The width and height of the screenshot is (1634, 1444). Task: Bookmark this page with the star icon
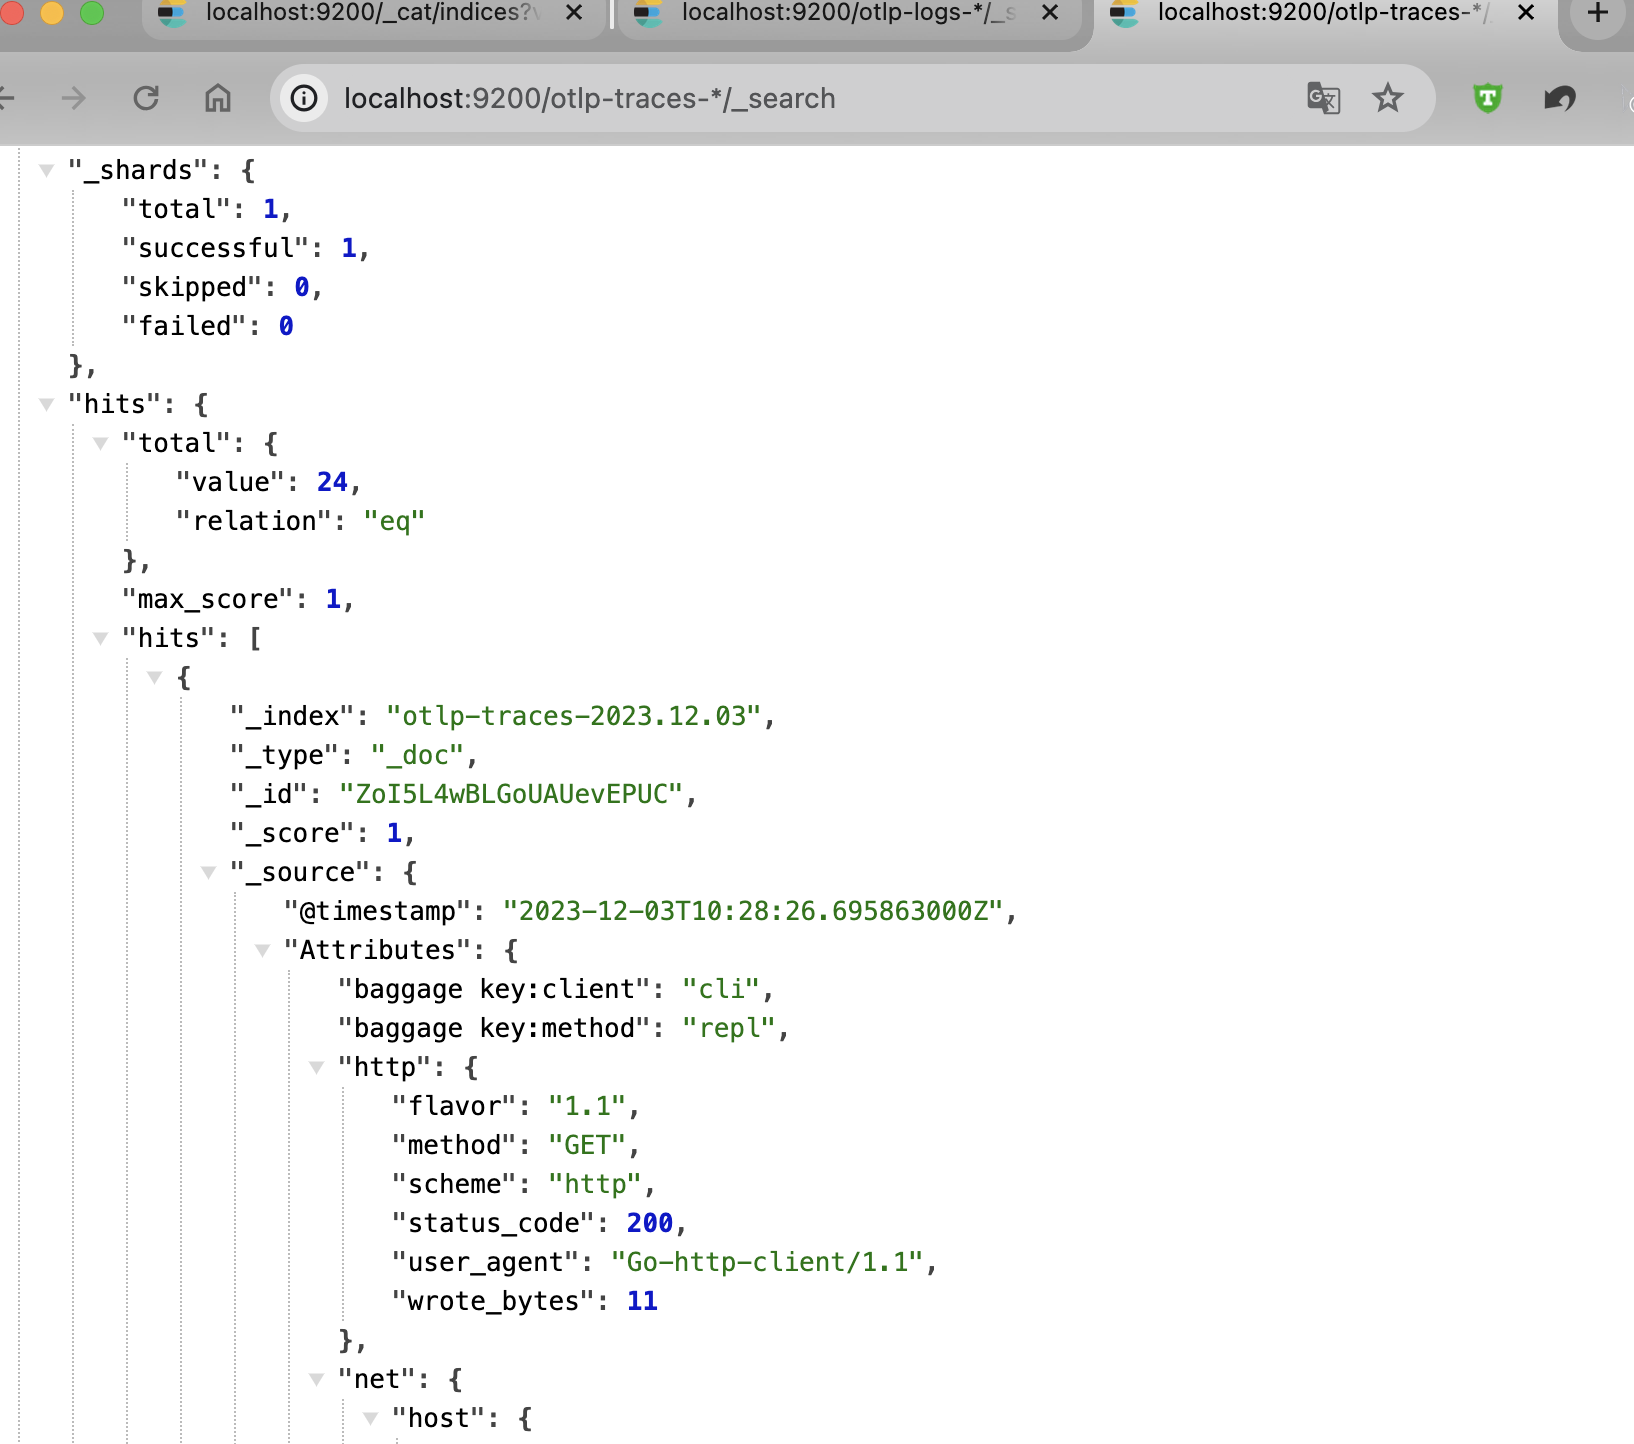click(x=1387, y=98)
